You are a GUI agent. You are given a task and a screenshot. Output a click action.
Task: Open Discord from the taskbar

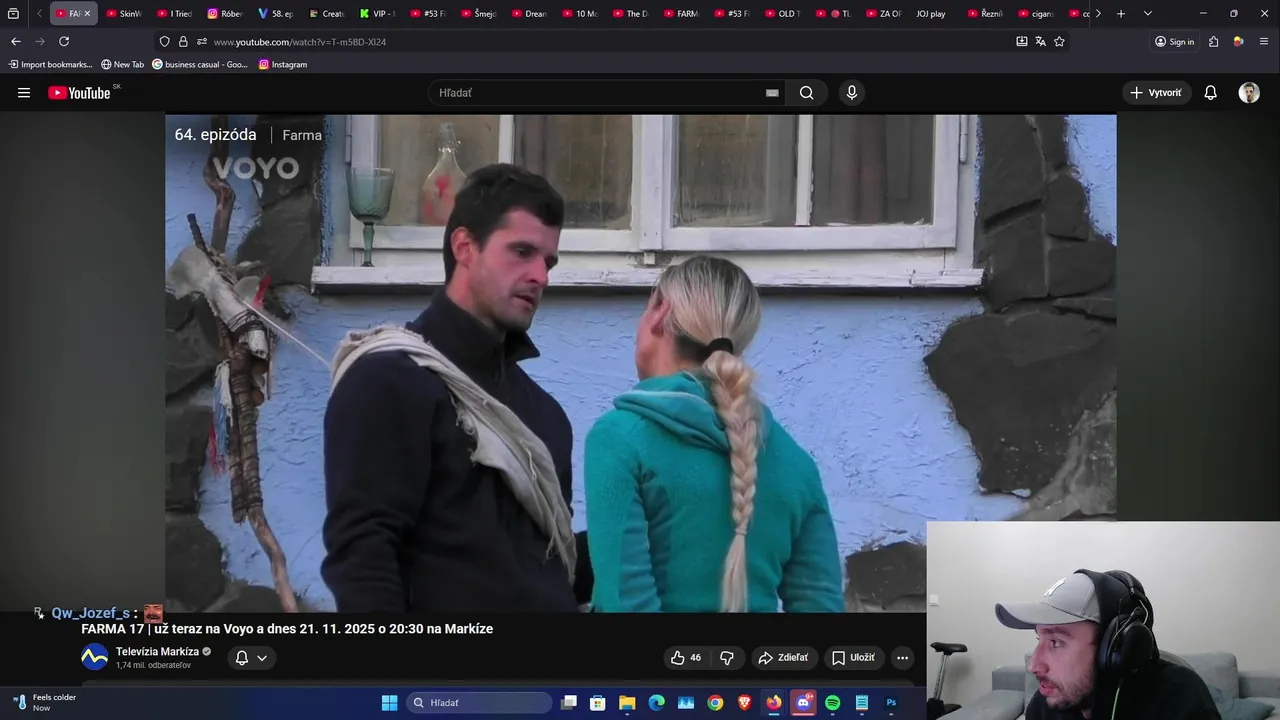803,703
